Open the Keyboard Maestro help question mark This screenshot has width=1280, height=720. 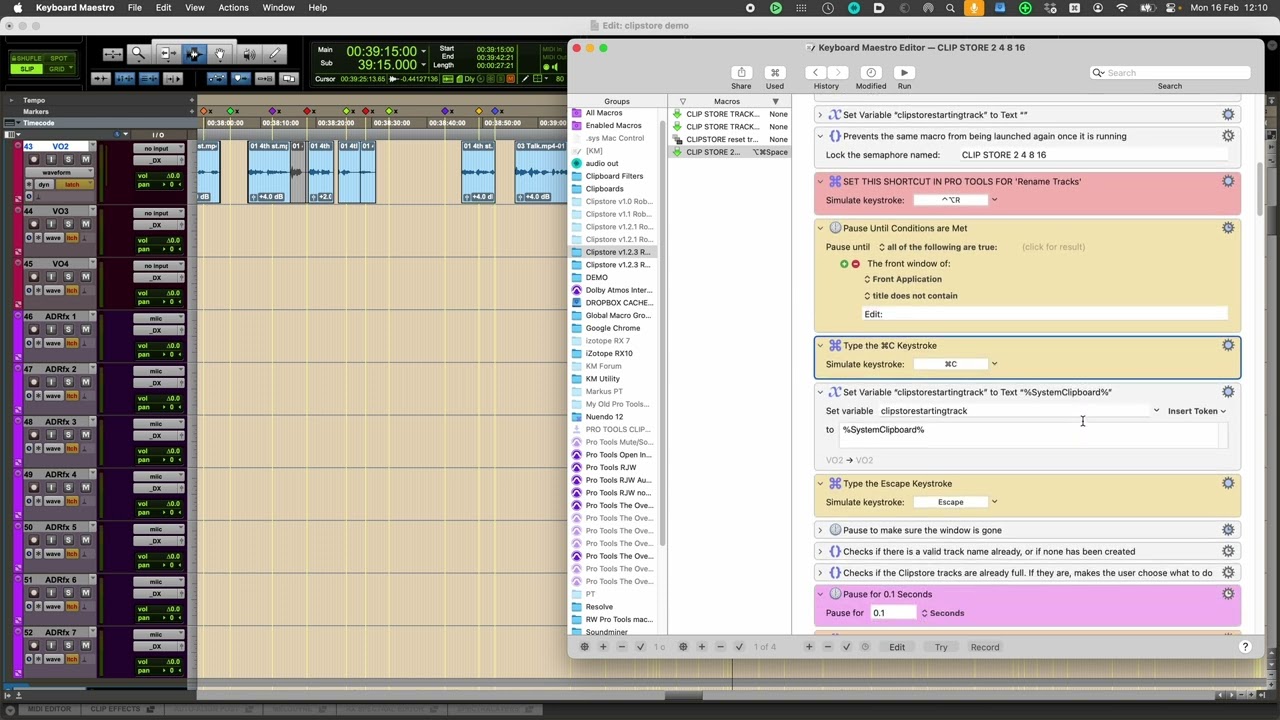pos(1245,647)
